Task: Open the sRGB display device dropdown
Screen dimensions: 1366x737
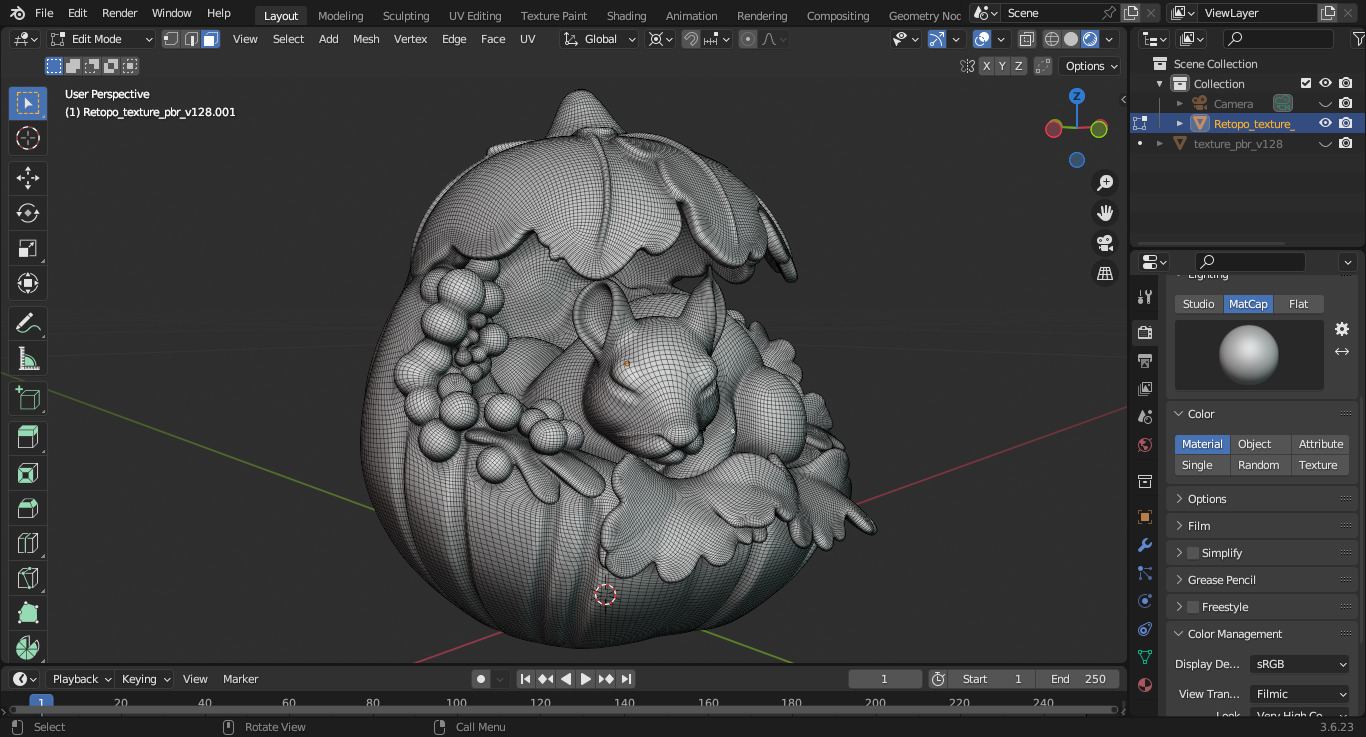Action: point(1300,664)
